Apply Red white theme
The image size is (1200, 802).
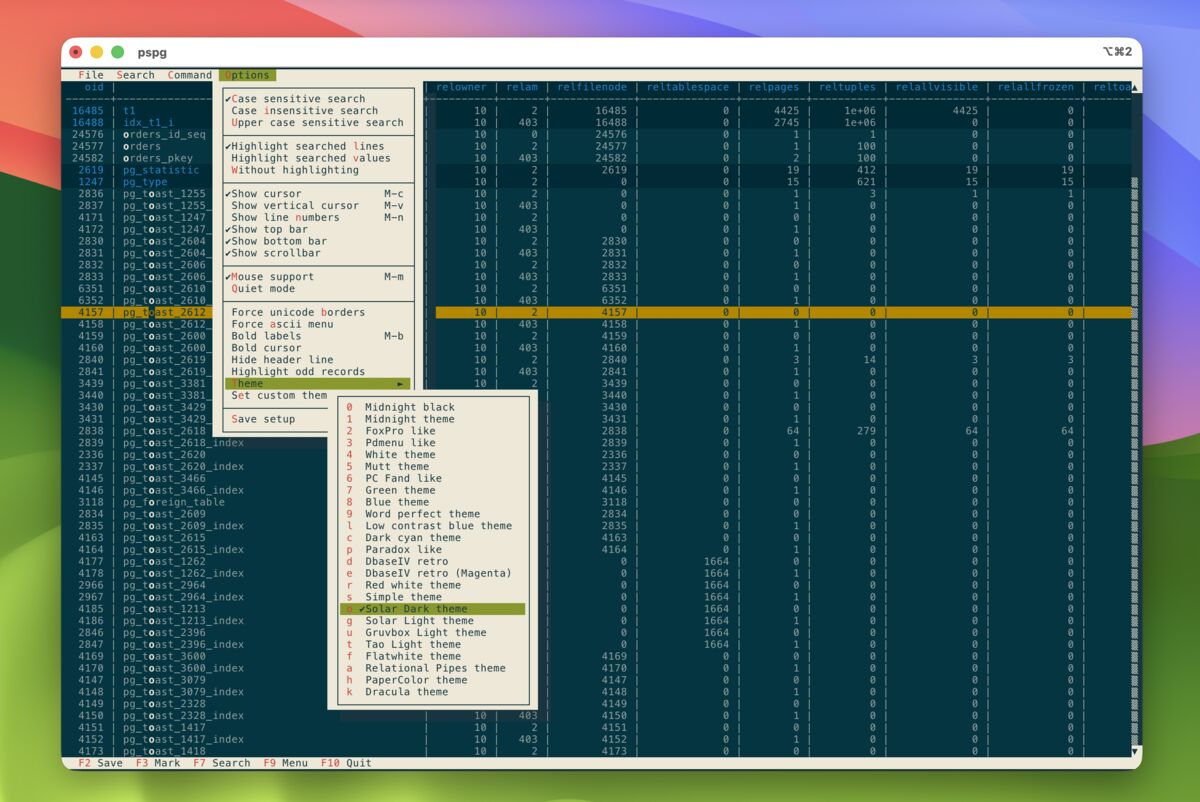pyautogui.click(x=432, y=585)
